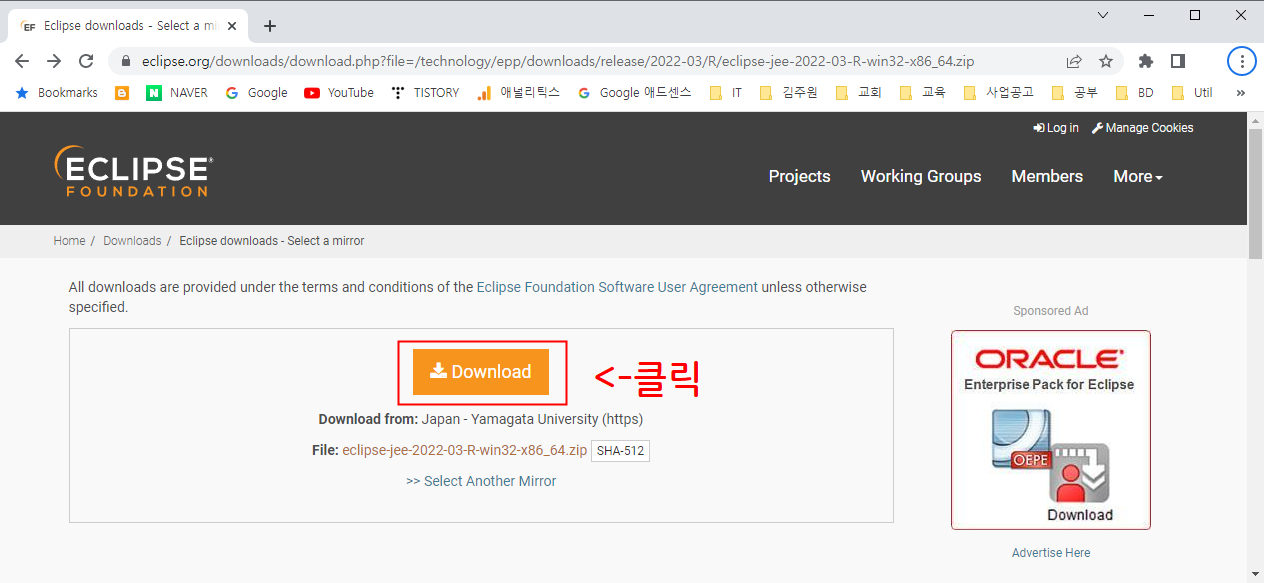Open the Google bookmark
Image resolution: width=1264 pixels, height=583 pixels.
(x=256, y=92)
